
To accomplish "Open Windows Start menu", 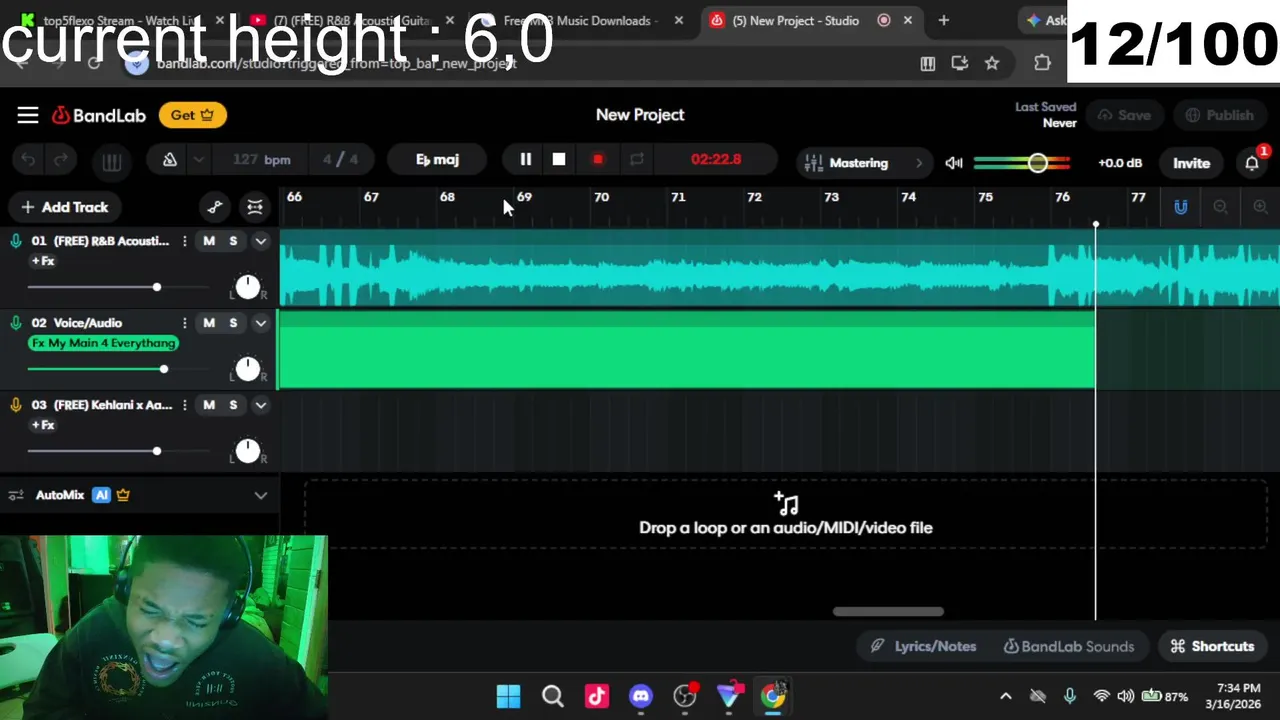I will coord(508,696).
